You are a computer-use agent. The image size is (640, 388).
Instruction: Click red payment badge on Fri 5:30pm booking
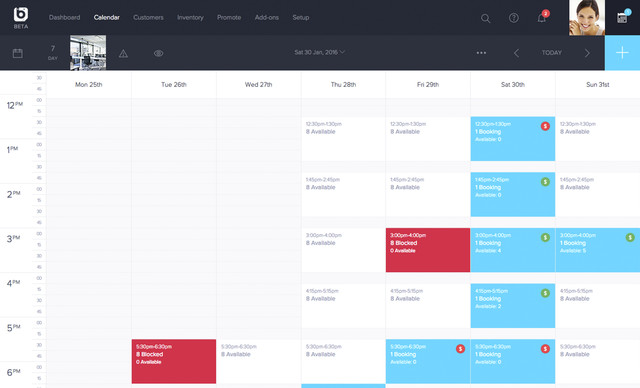(460, 349)
